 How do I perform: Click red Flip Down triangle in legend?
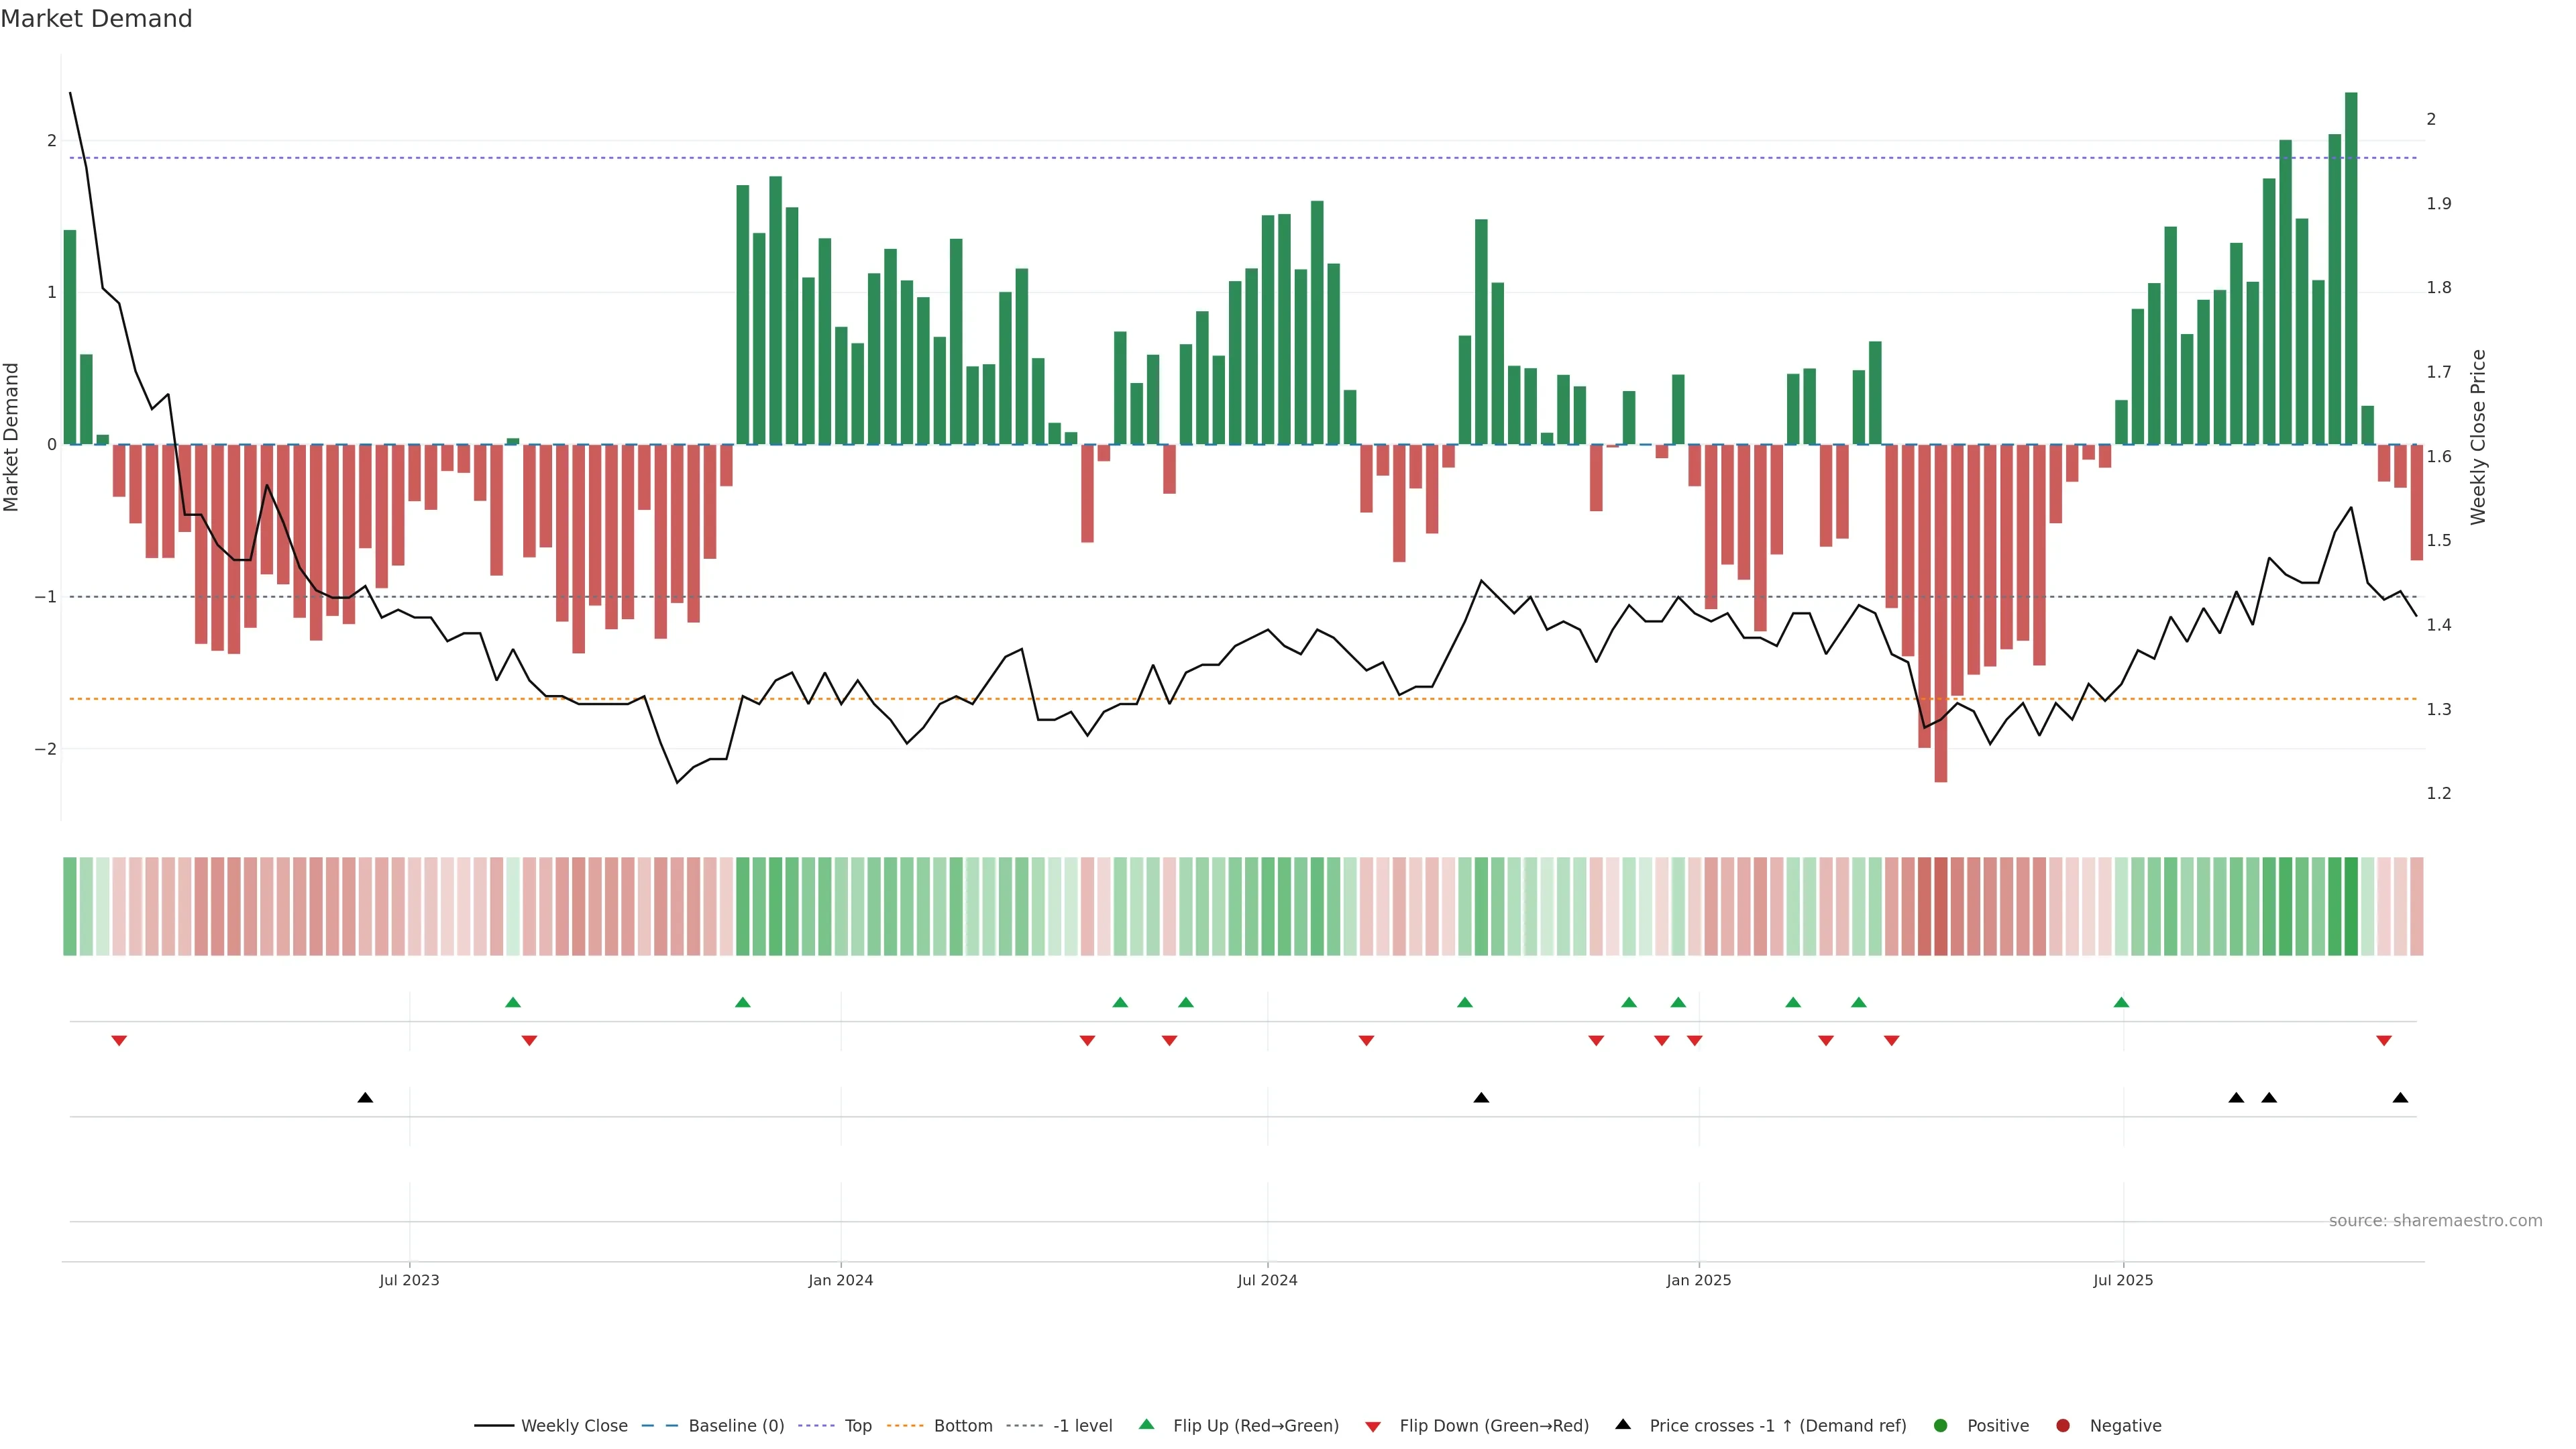pyautogui.click(x=1373, y=1427)
